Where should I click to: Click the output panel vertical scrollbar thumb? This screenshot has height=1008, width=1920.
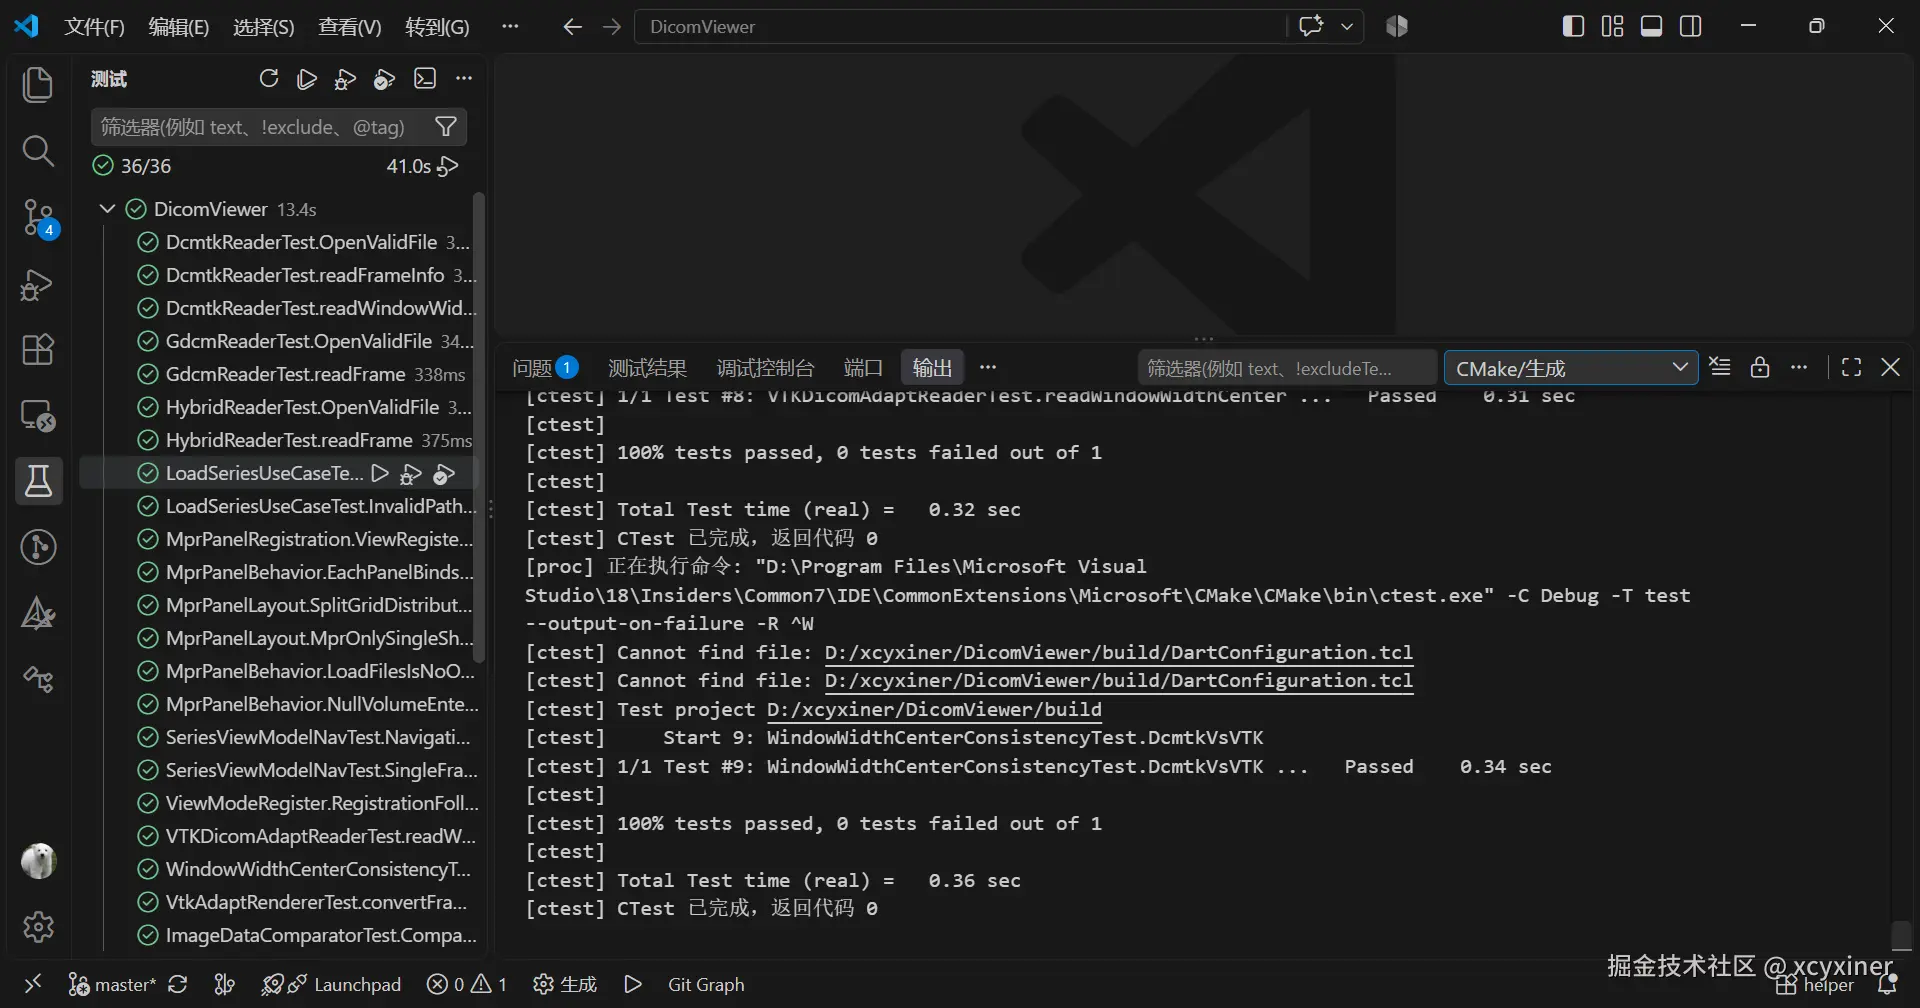[1901, 935]
